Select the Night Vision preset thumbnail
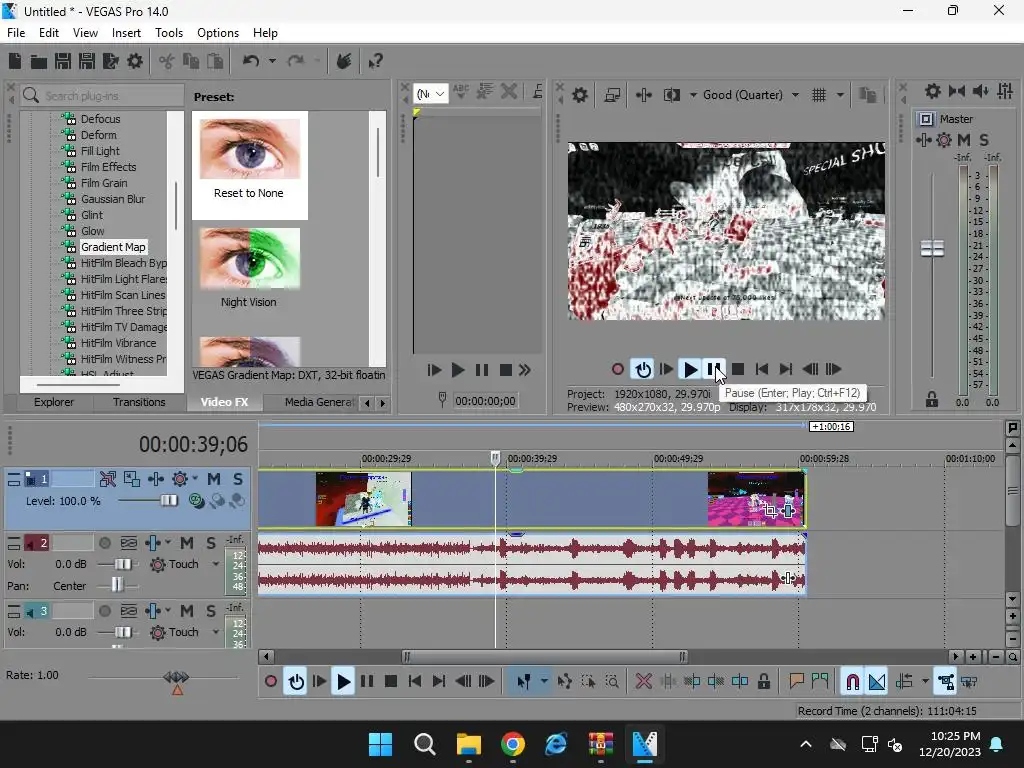Image resolution: width=1024 pixels, height=768 pixels. [249, 259]
